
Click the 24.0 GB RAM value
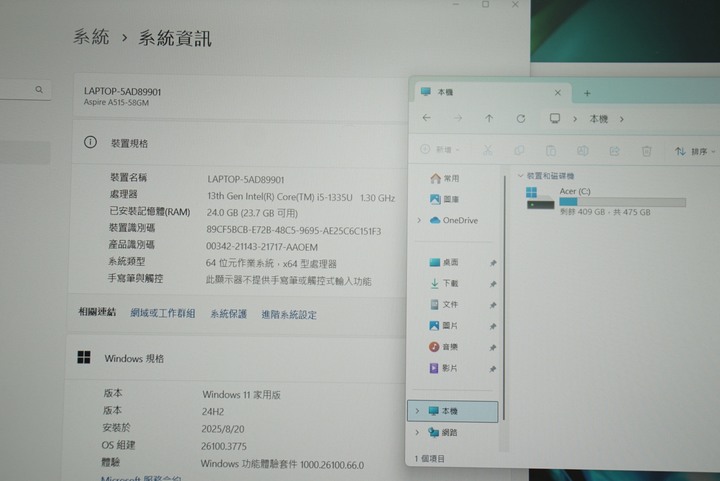pyautogui.click(x=252, y=213)
